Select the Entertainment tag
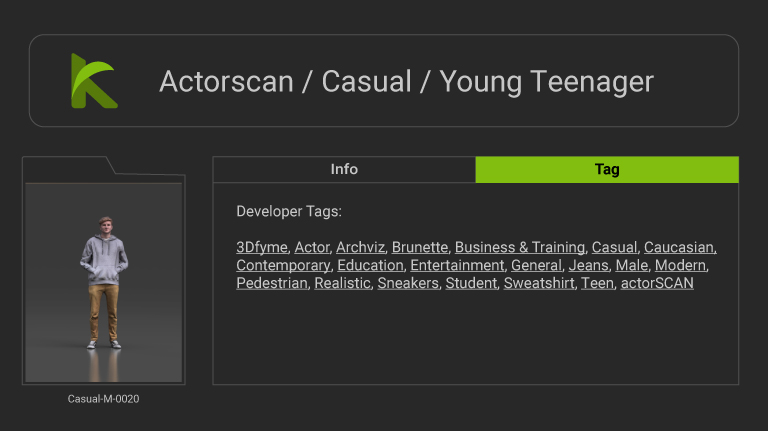This screenshot has height=431, width=768. 457,265
